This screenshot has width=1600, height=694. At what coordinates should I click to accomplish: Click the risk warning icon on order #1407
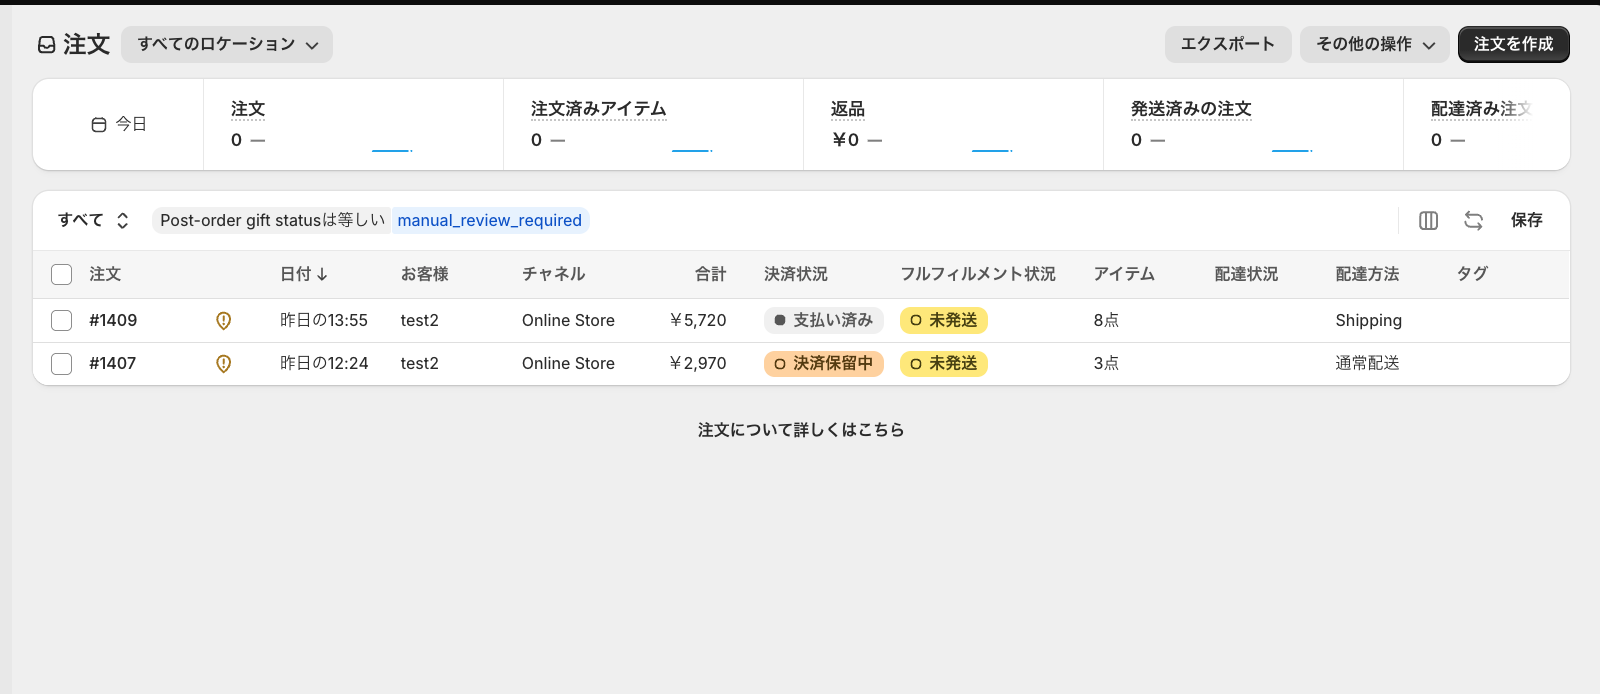click(x=224, y=363)
